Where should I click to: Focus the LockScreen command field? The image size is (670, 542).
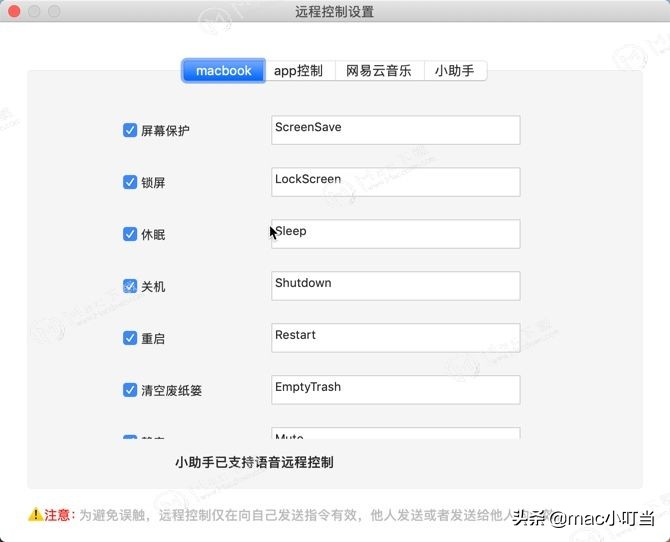tap(396, 182)
